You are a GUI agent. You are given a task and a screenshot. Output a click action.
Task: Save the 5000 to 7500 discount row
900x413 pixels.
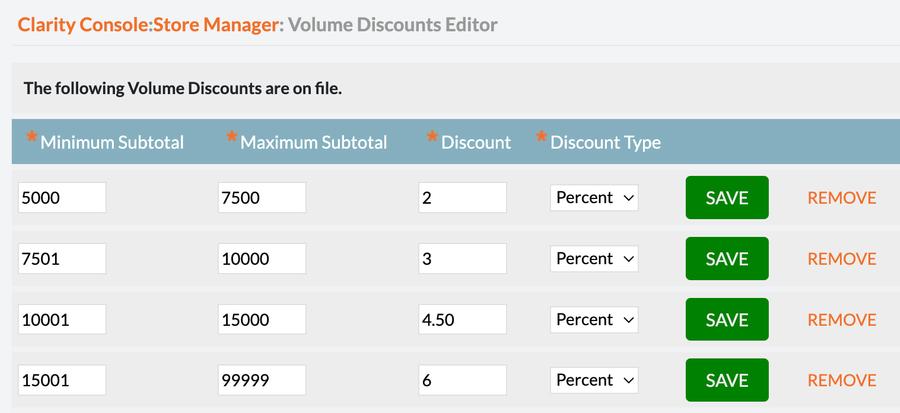[727, 198]
